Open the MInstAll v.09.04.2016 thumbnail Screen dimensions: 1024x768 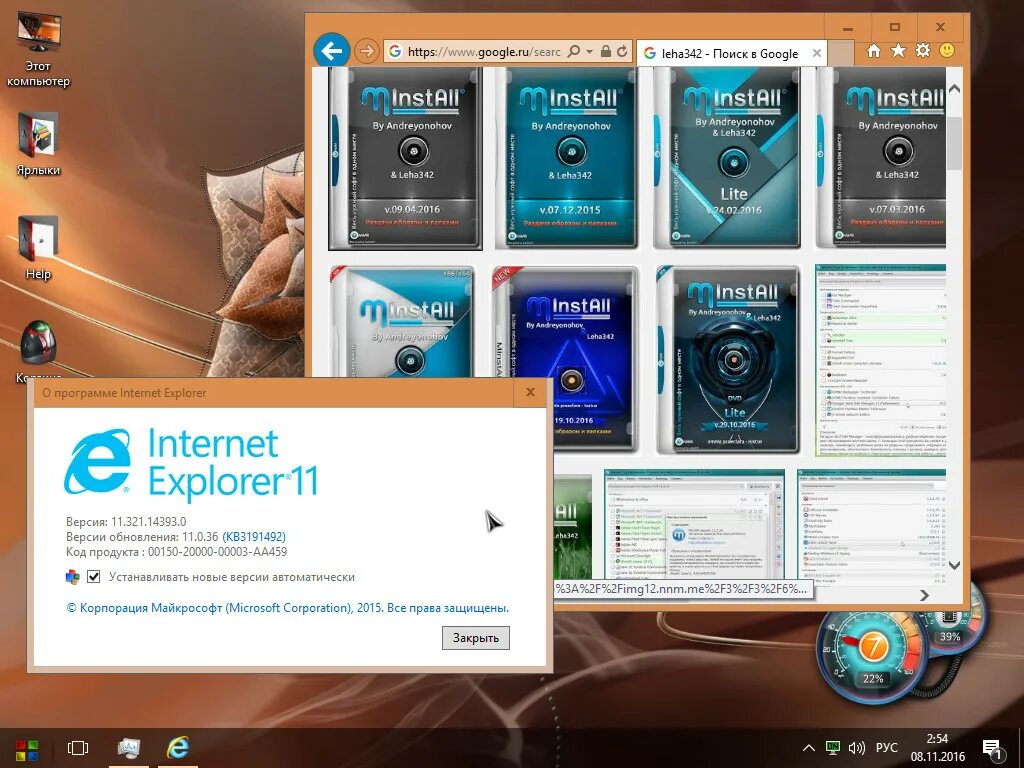coord(406,158)
